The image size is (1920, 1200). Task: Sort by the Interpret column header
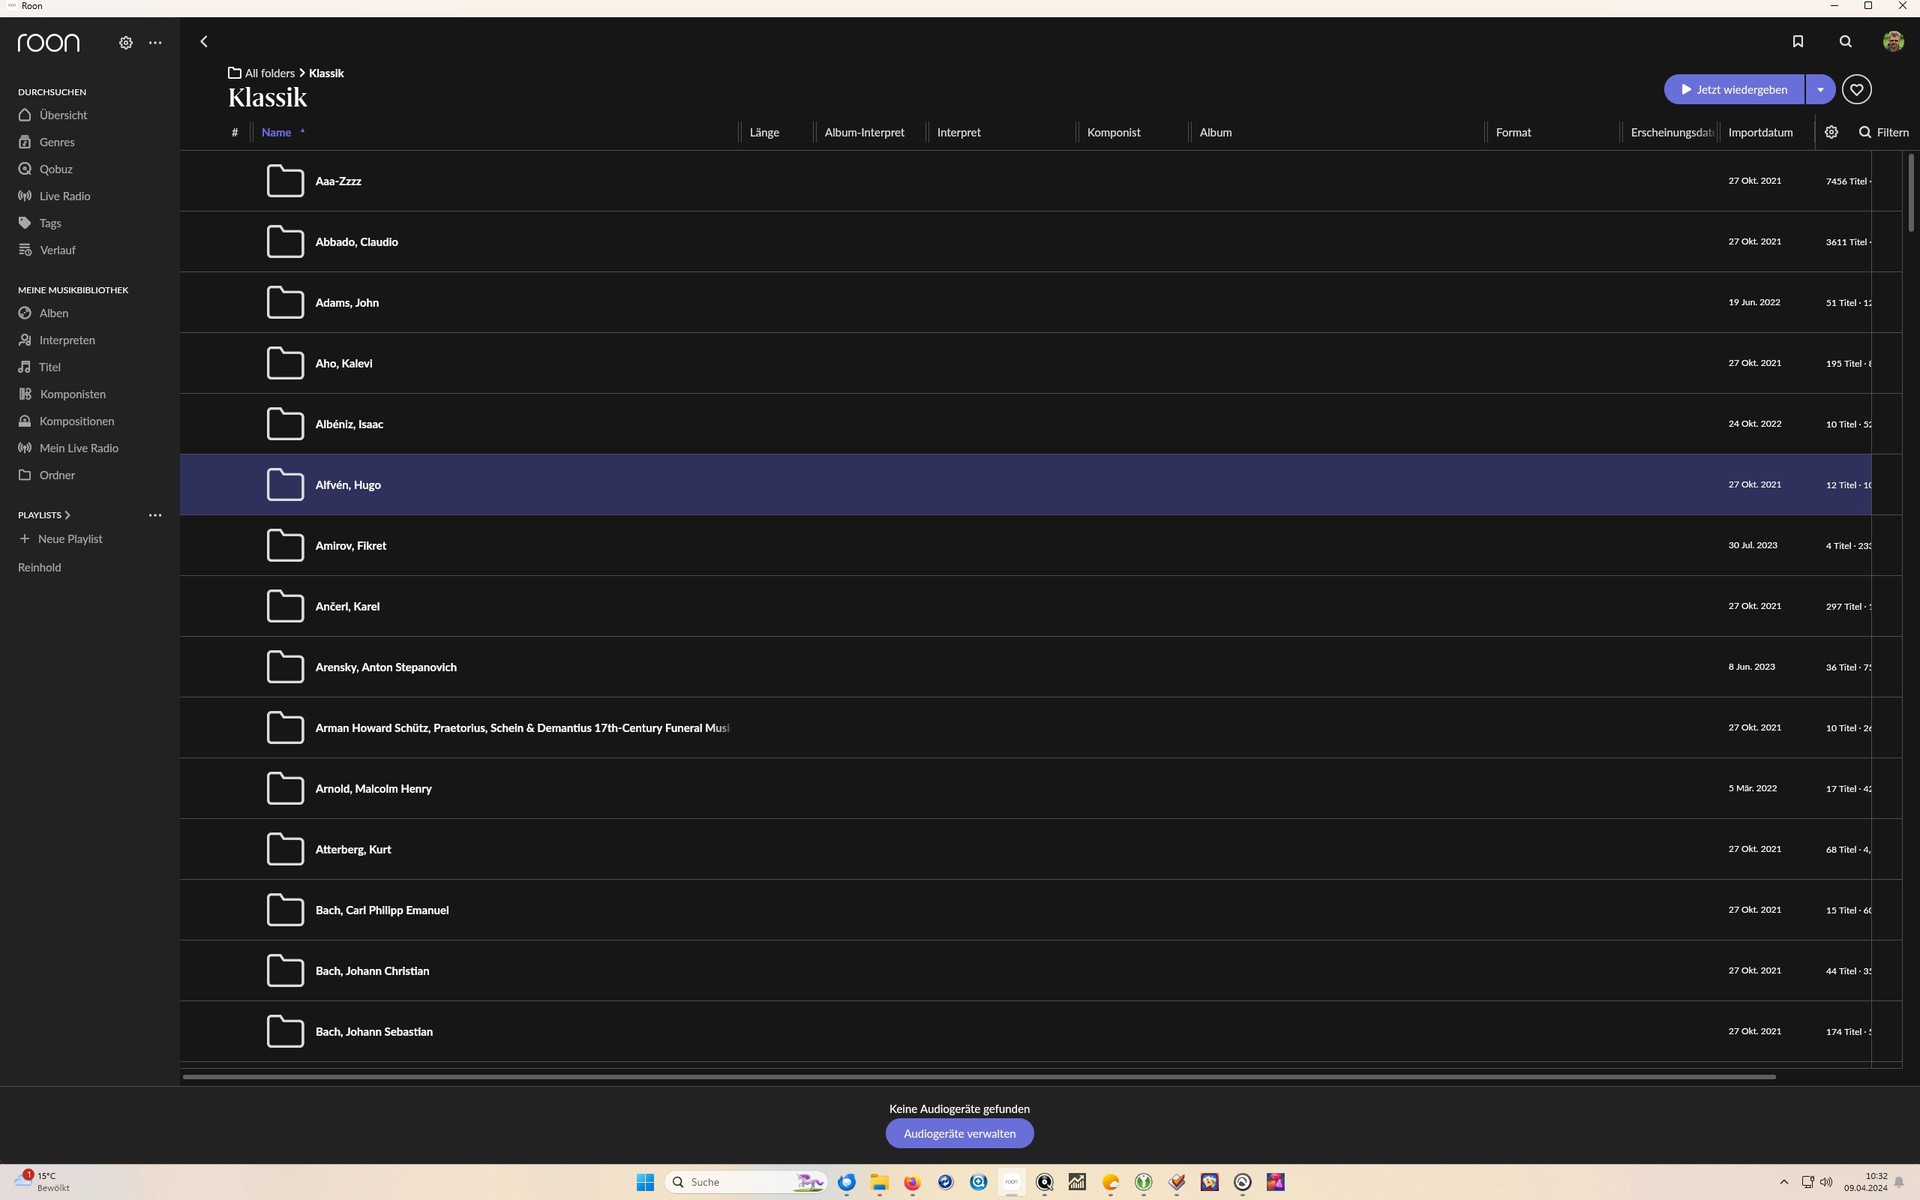tap(959, 132)
